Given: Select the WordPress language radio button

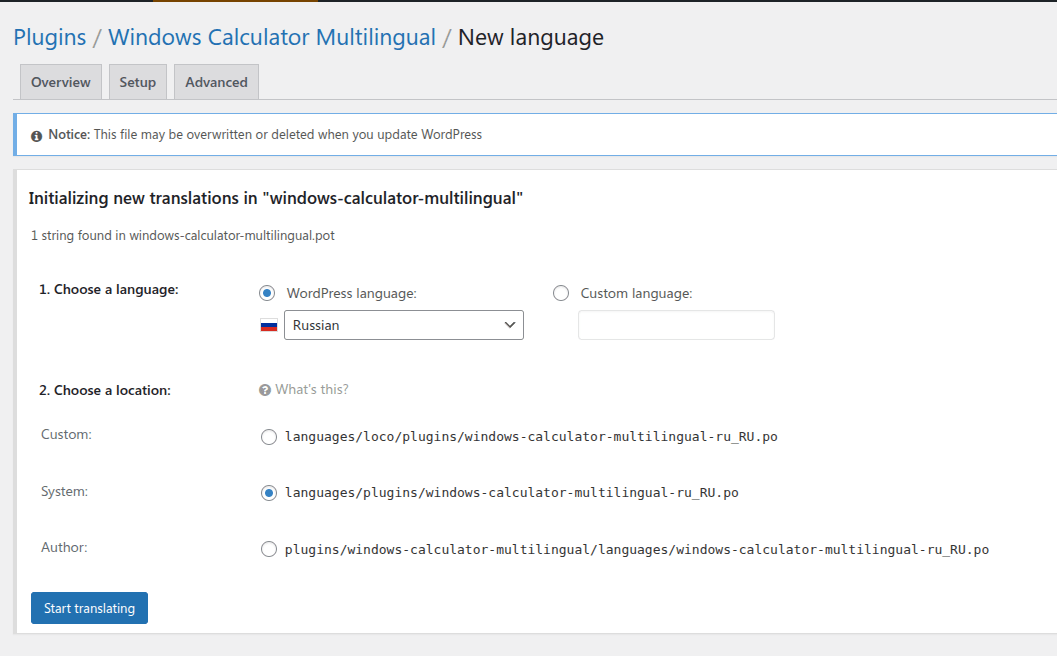Looking at the screenshot, I should (x=267, y=293).
